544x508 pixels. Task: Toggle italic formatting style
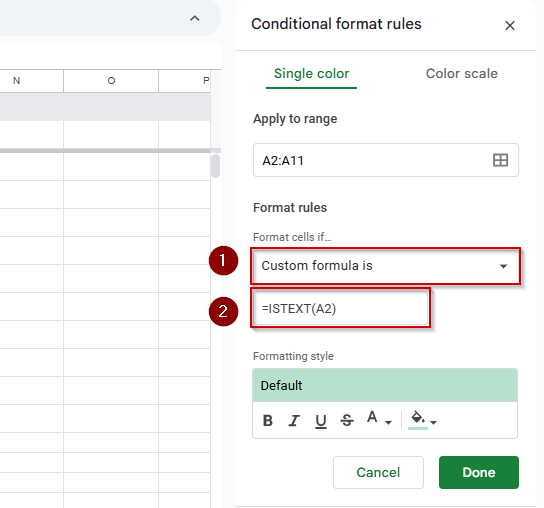294,421
